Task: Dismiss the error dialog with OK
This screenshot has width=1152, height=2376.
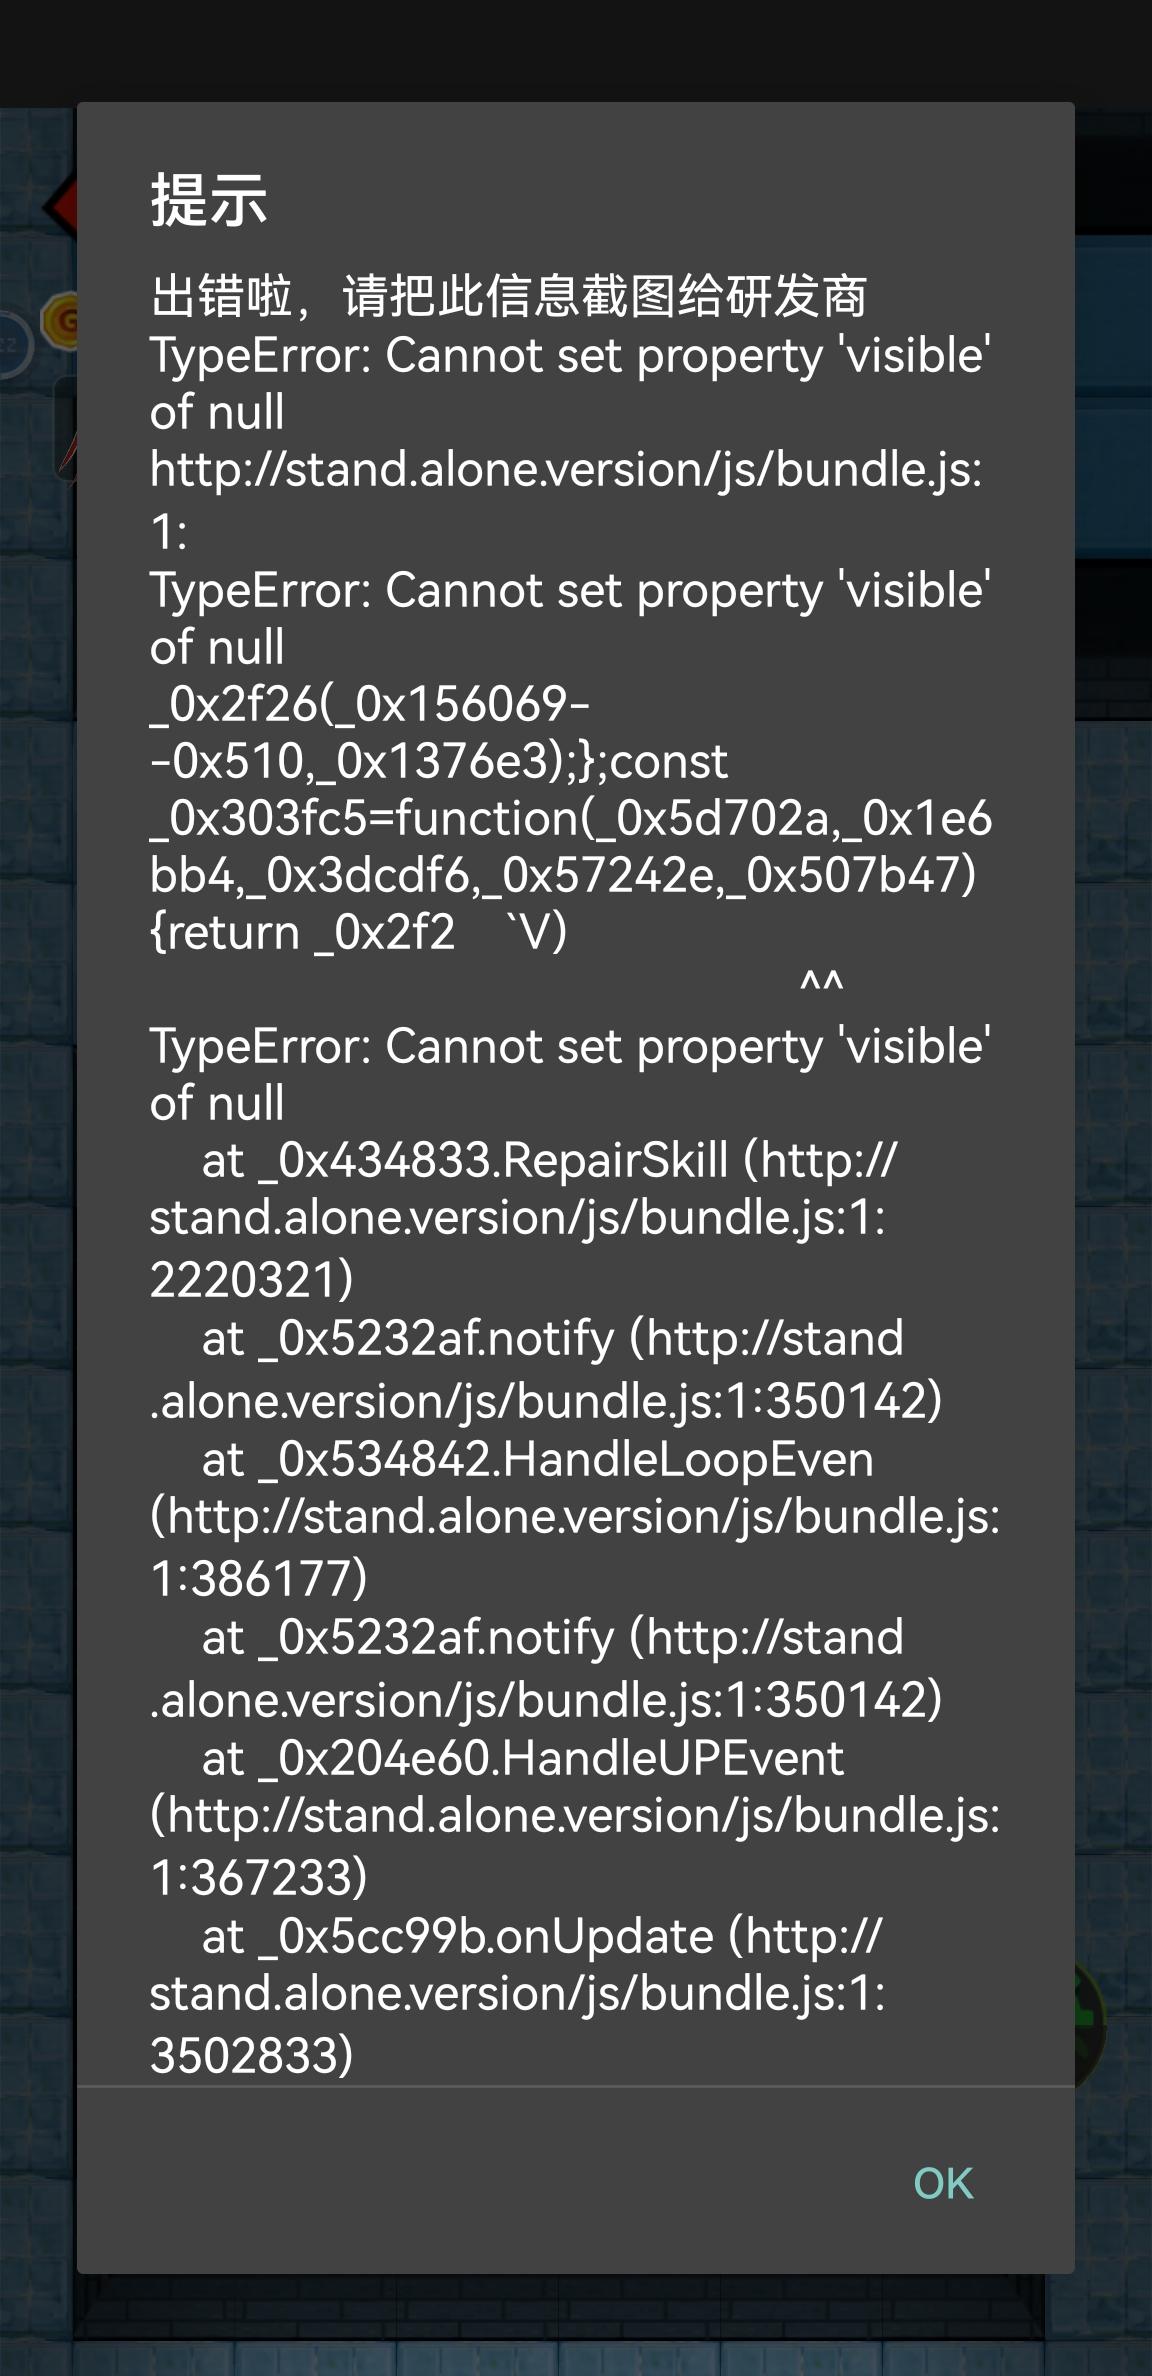Action: point(943,2184)
